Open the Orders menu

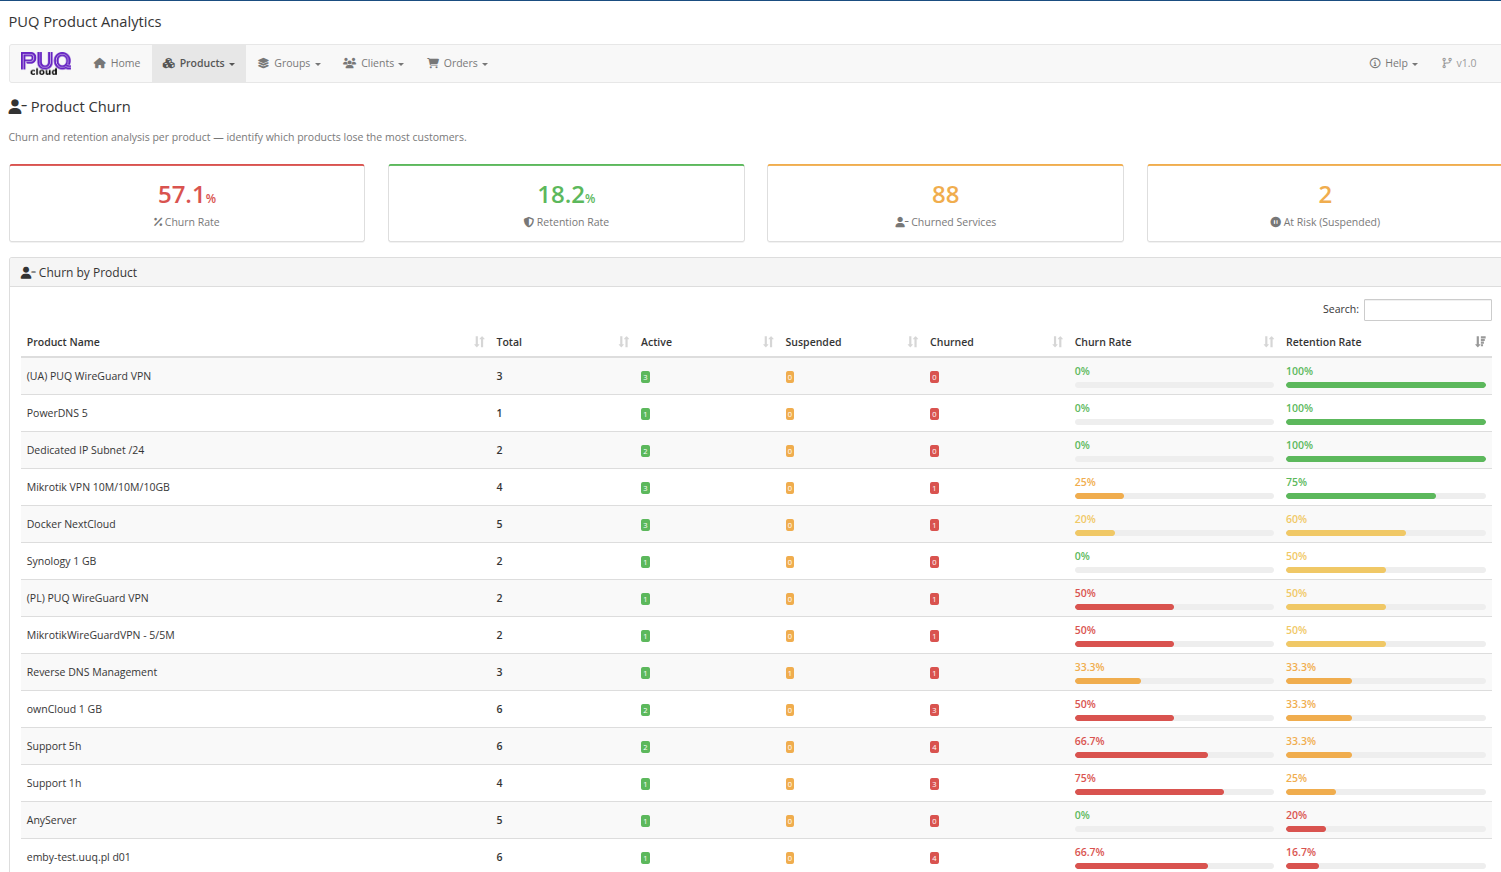456,62
